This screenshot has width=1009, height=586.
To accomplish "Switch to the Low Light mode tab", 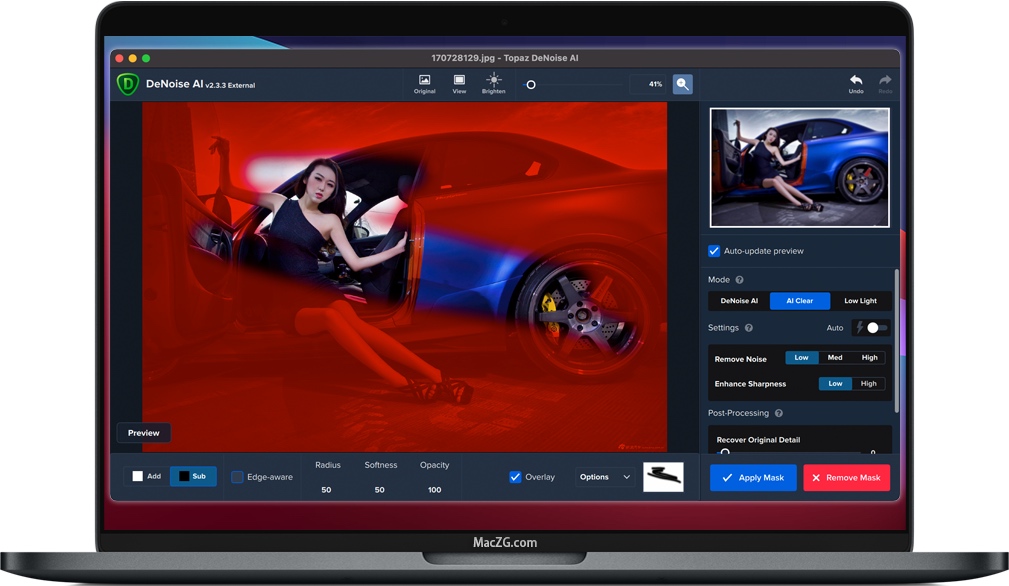I will [x=862, y=301].
